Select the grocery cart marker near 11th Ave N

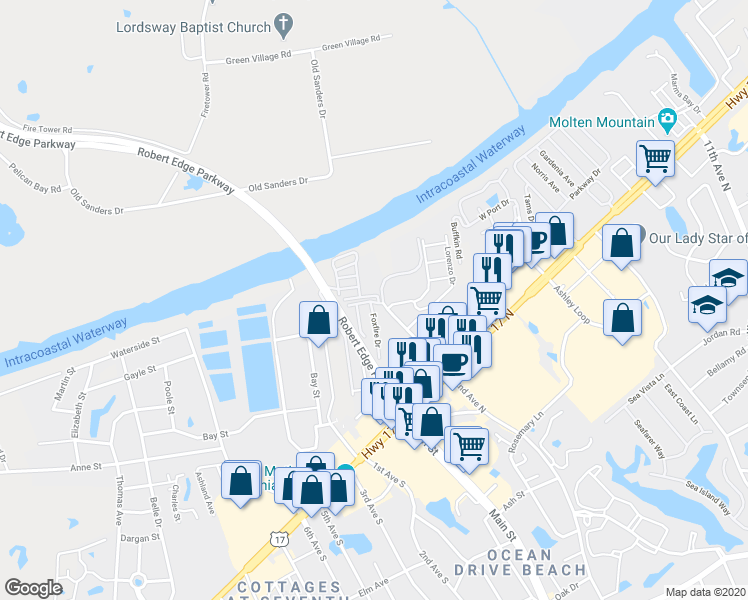655,159
